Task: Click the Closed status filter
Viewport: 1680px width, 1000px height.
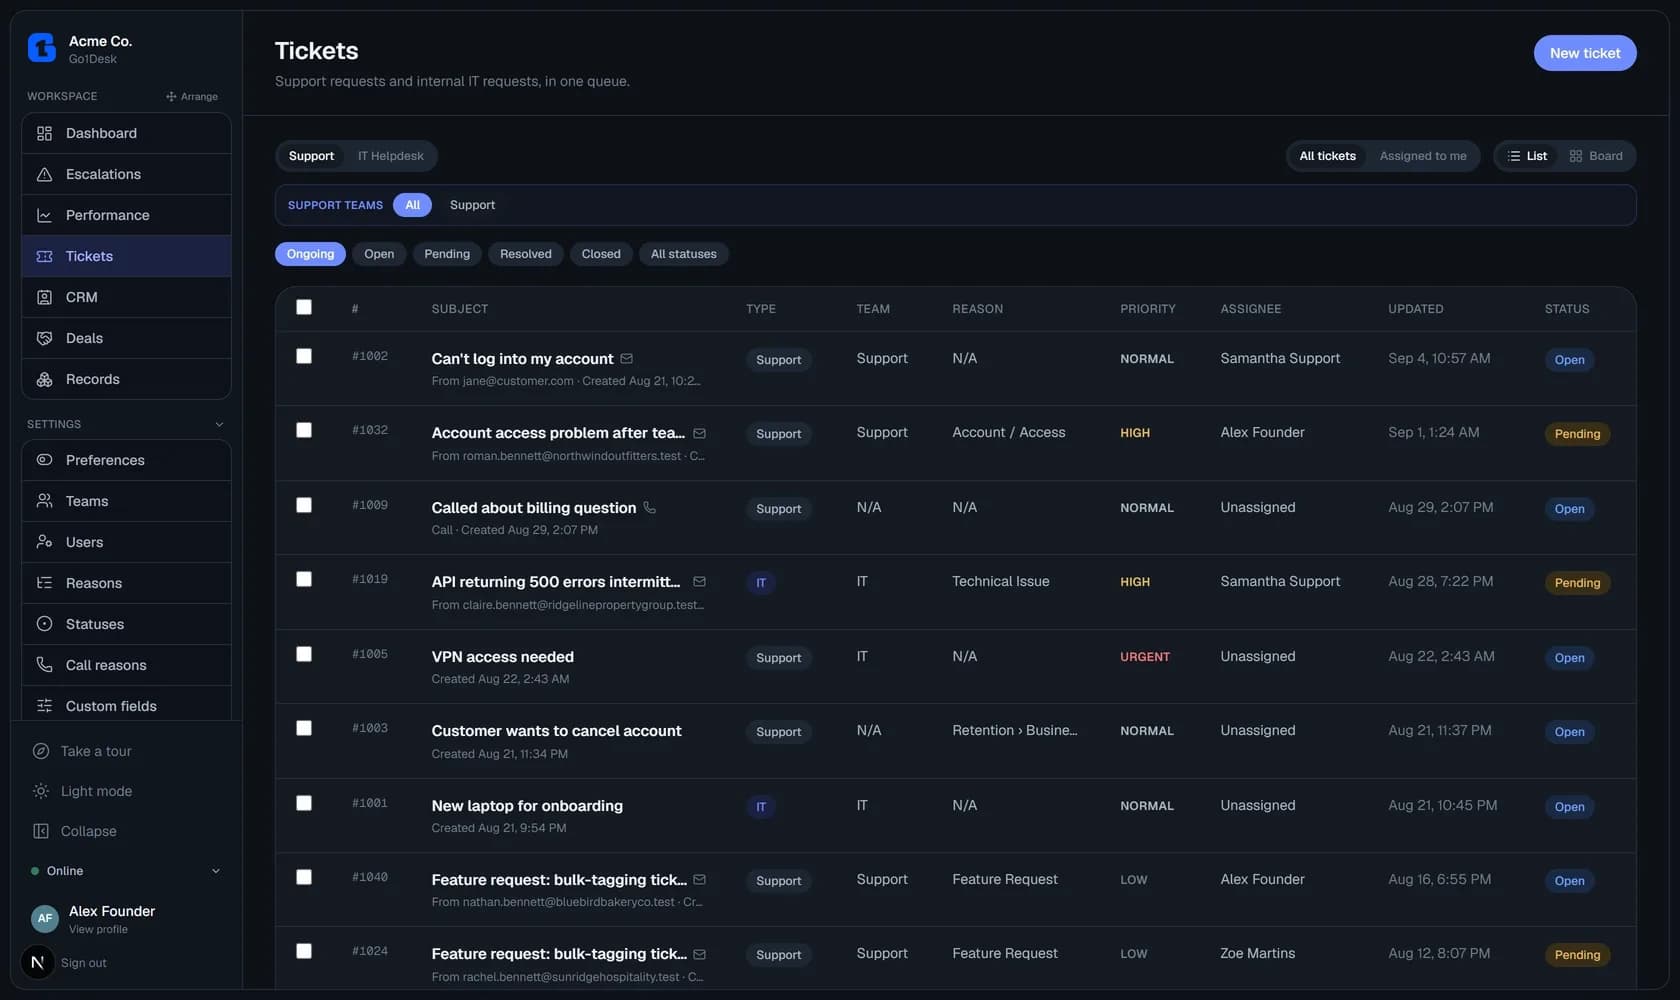Action: pos(601,254)
